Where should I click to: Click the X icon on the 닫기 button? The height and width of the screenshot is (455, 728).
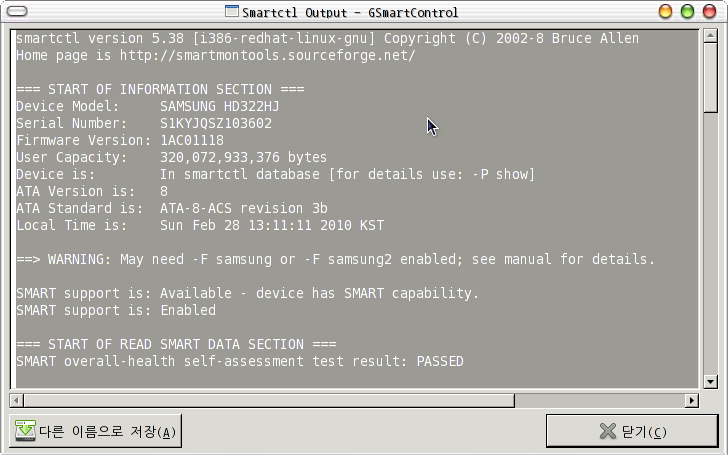[x=607, y=431]
